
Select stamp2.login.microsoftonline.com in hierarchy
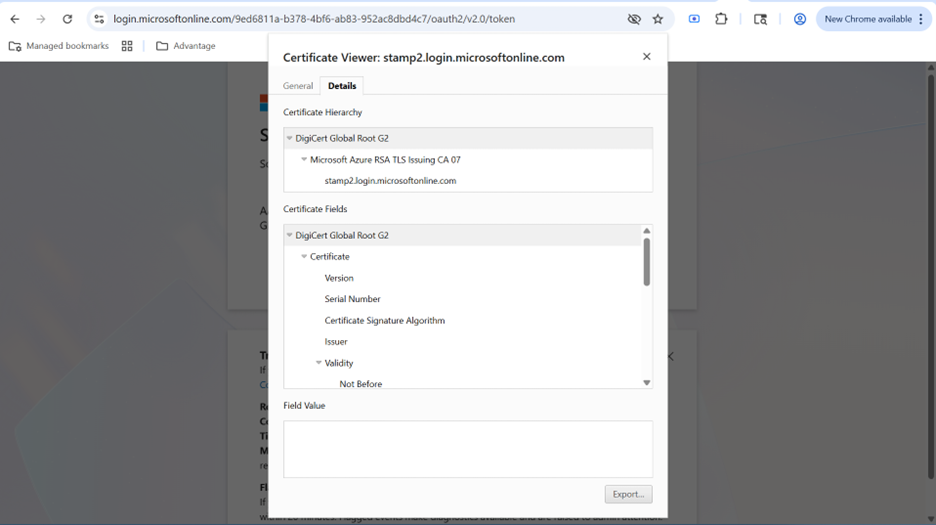pyautogui.click(x=390, y=180)
